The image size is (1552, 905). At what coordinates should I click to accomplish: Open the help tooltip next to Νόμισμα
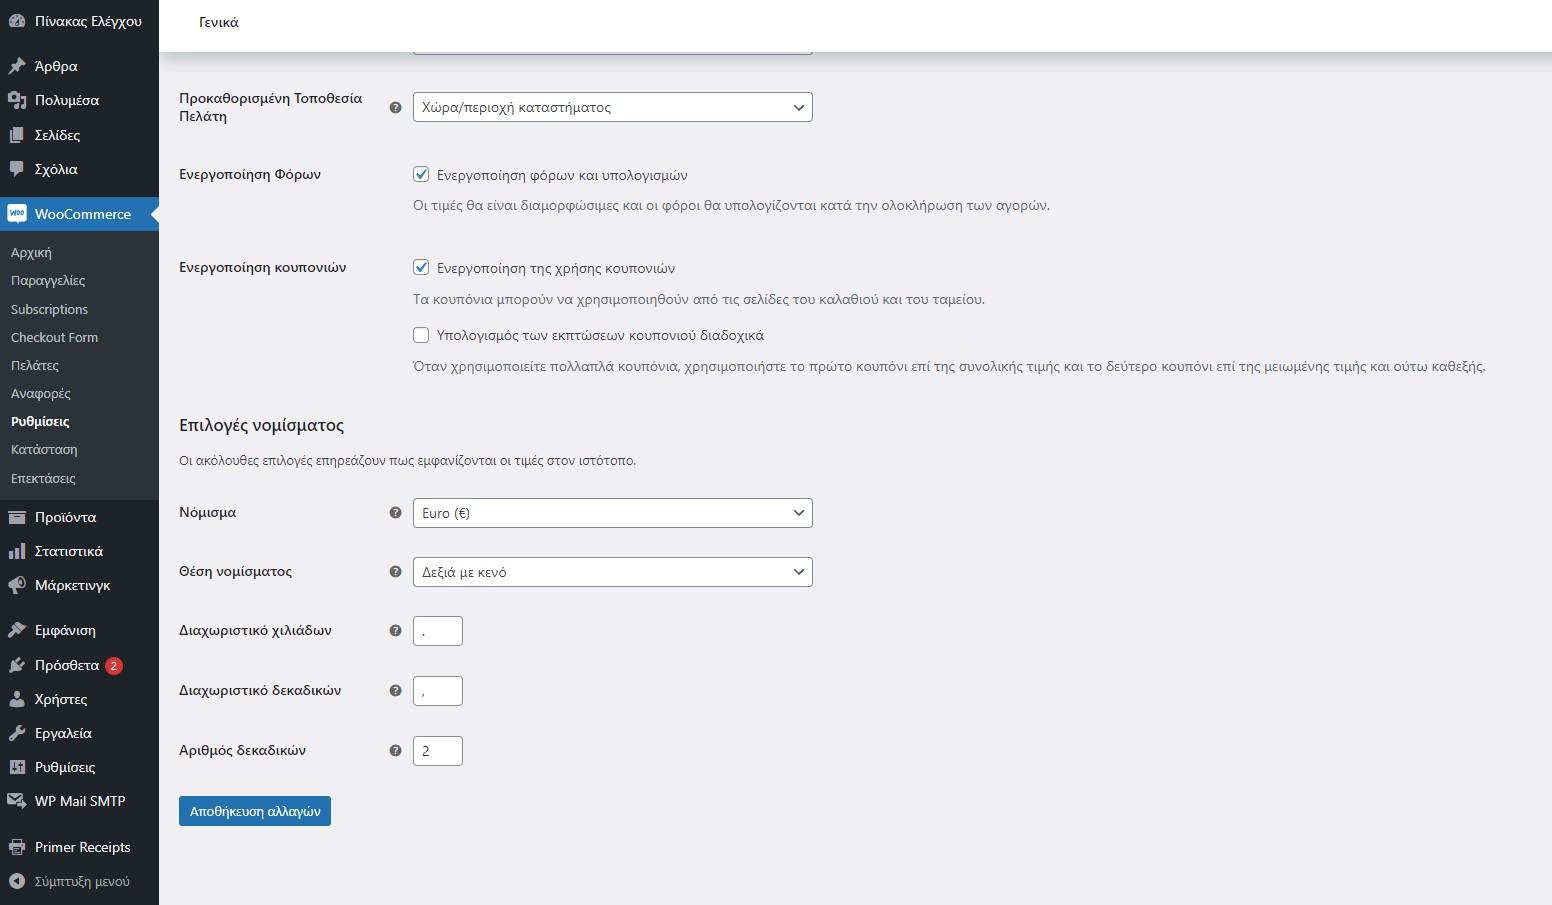click(395, 512)
